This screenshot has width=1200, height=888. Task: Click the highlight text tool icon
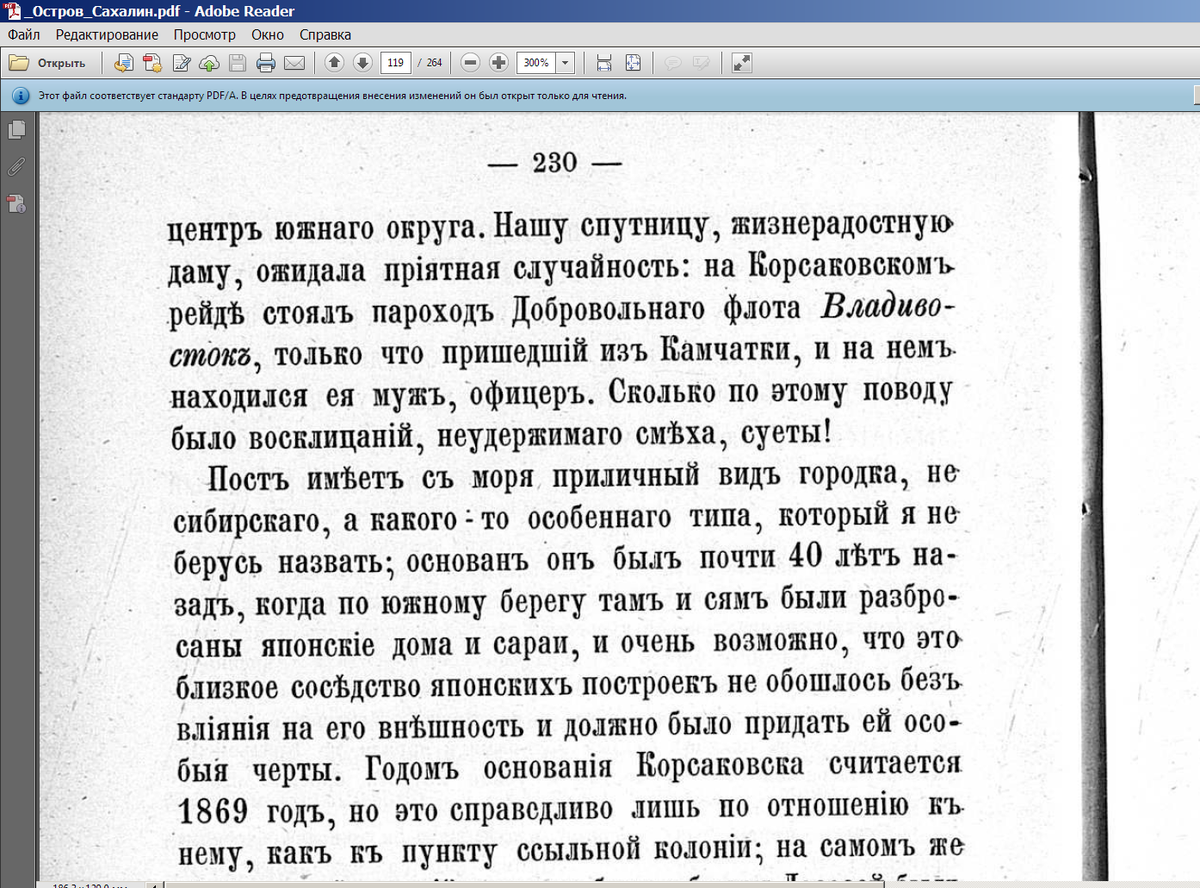[x=701, y=63]
